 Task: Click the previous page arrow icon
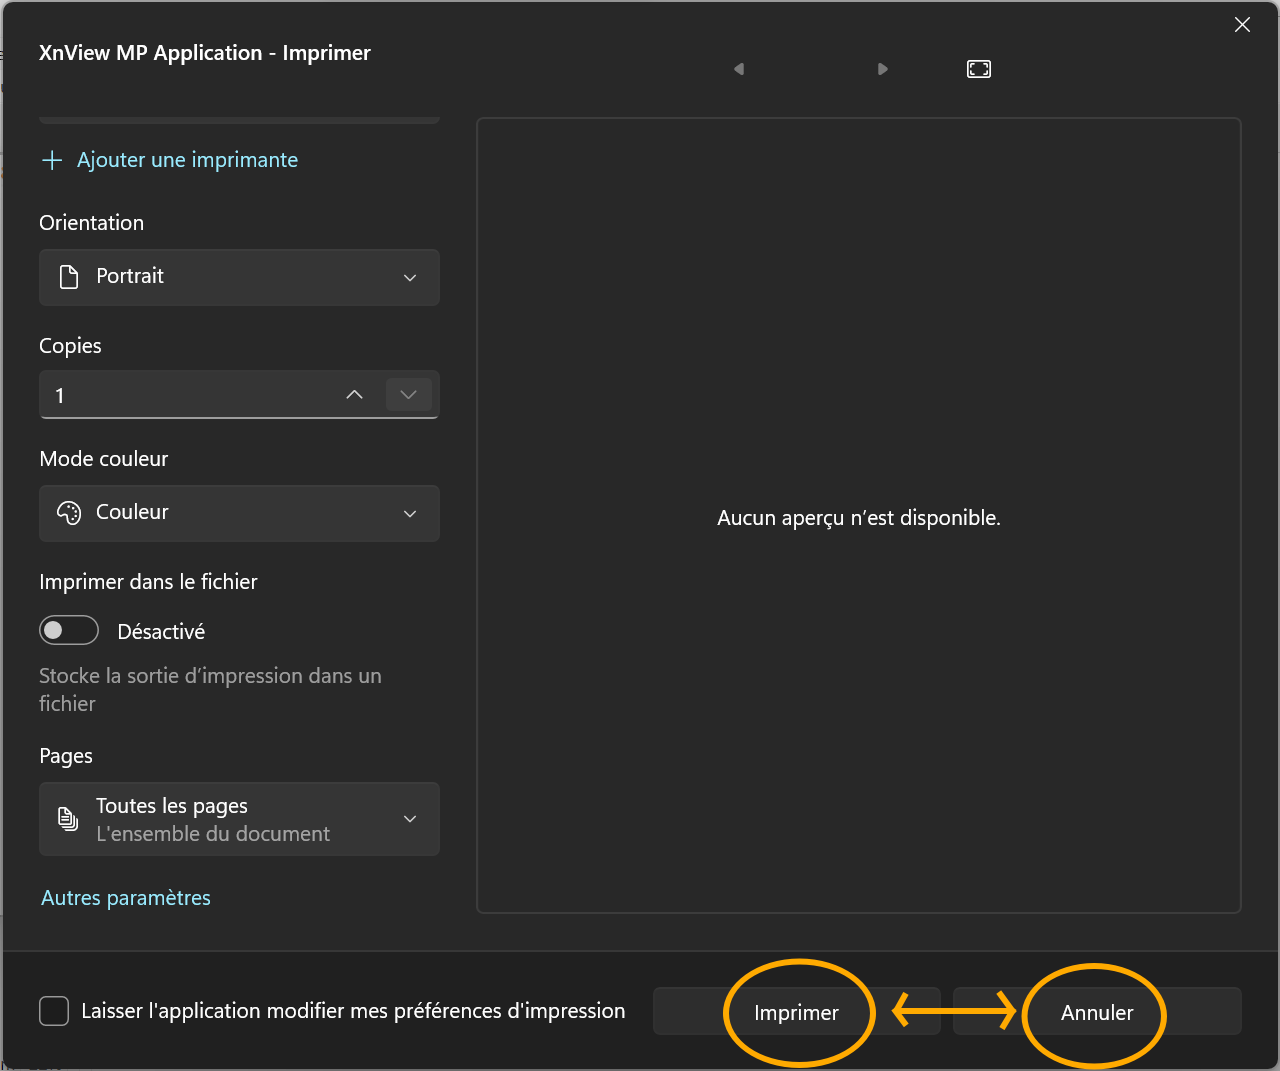[739, 69]
